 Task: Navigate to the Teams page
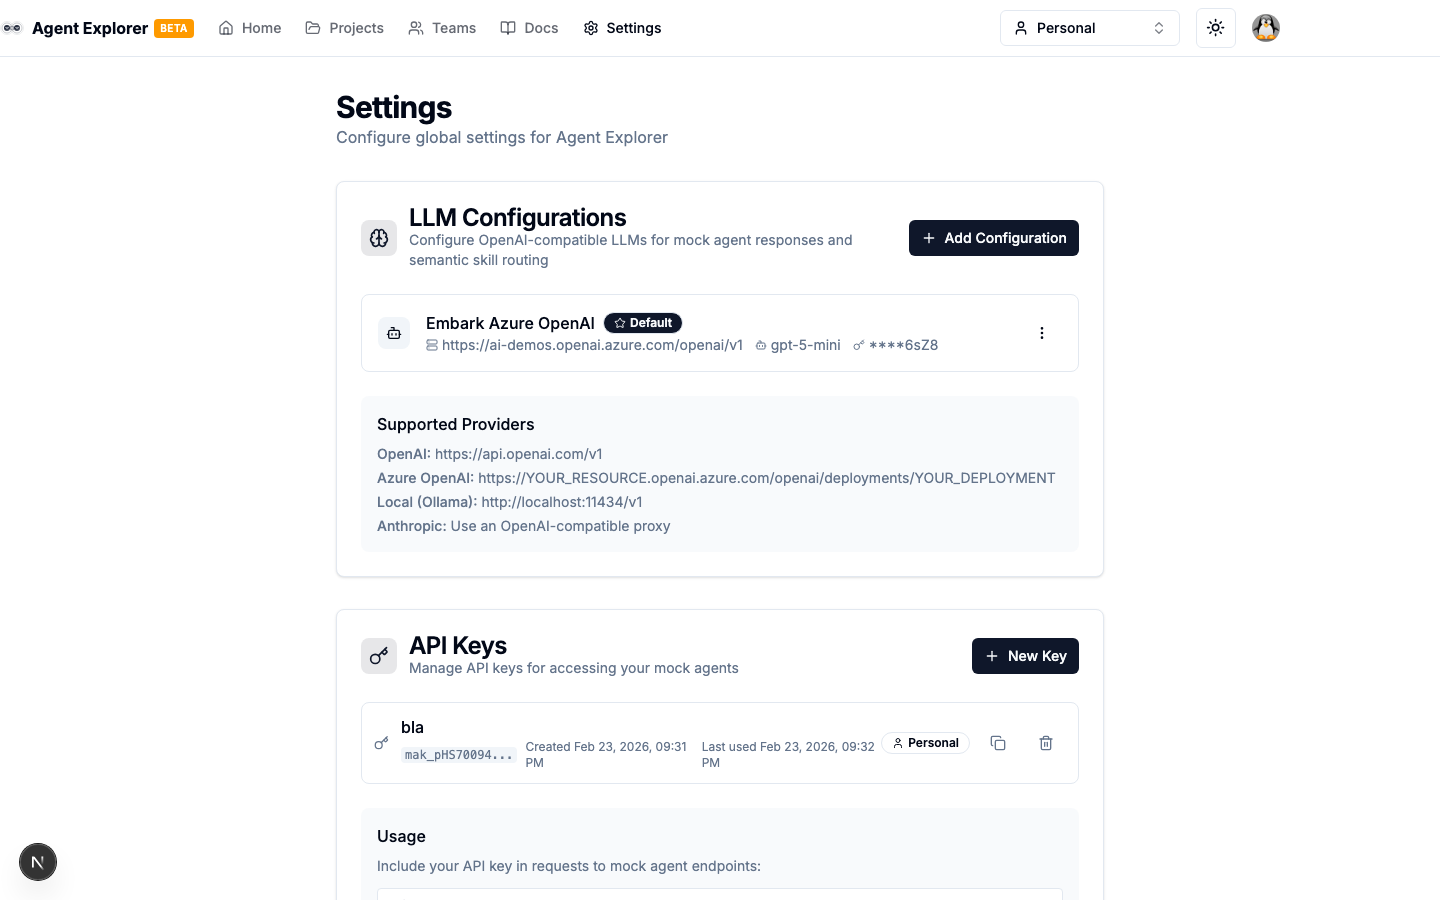[x=442, y=28]
